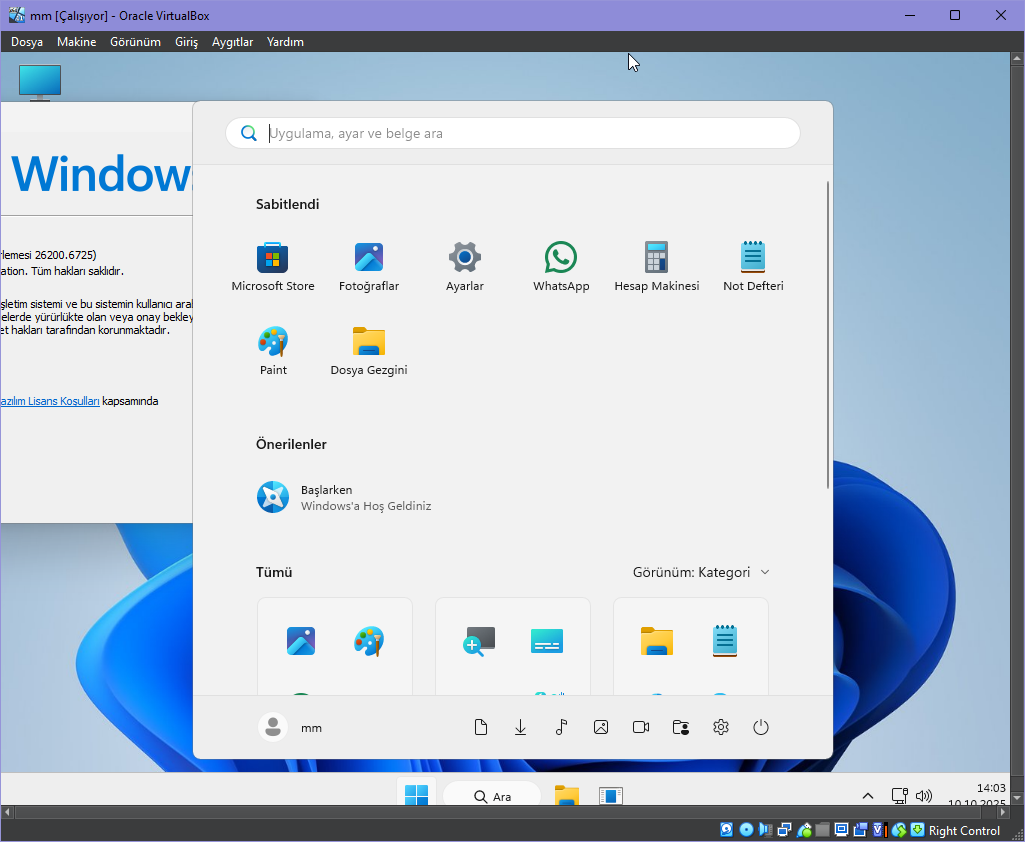Open Yazılım Lisans Koşulları link in Windows dialog
The width and height of the screenshot is (1025, 842).
(x=50, y=401)
